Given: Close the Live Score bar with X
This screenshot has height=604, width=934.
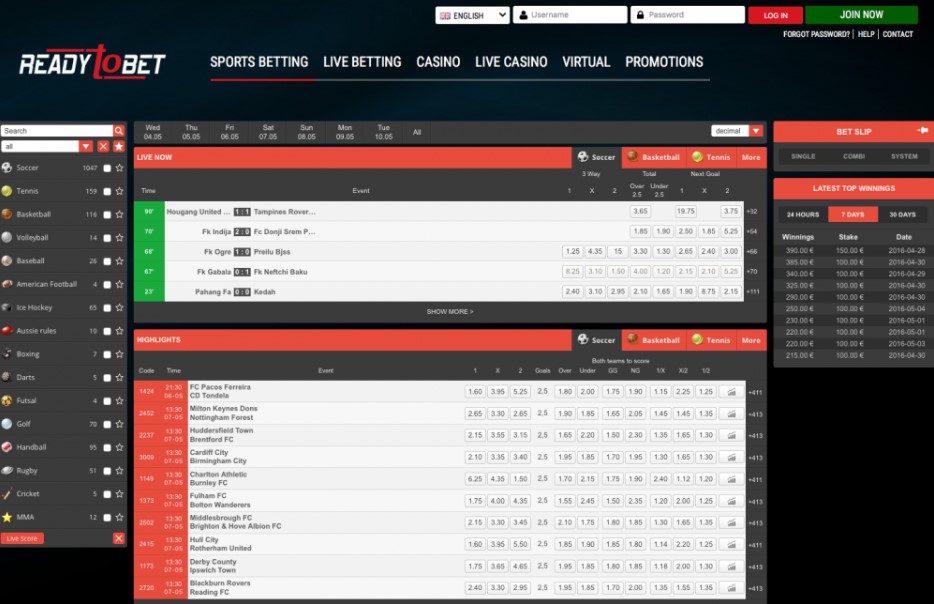Looking at the screenshot, I should pos(119,538).
